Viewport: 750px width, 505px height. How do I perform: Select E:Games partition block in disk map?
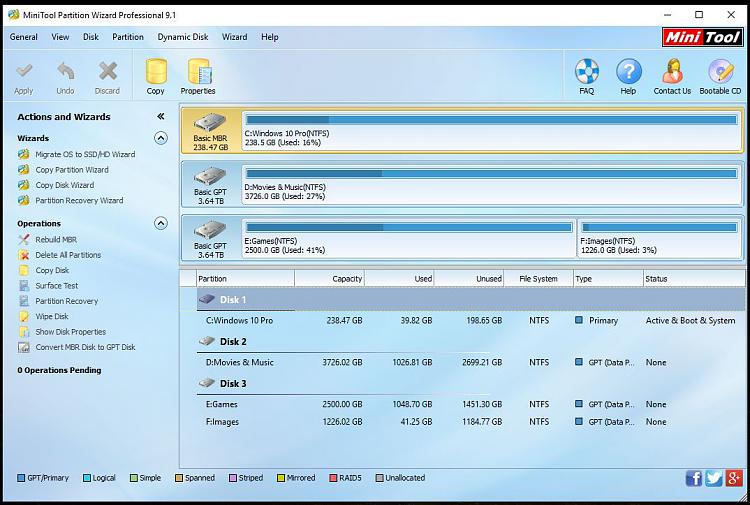[409, 238]
